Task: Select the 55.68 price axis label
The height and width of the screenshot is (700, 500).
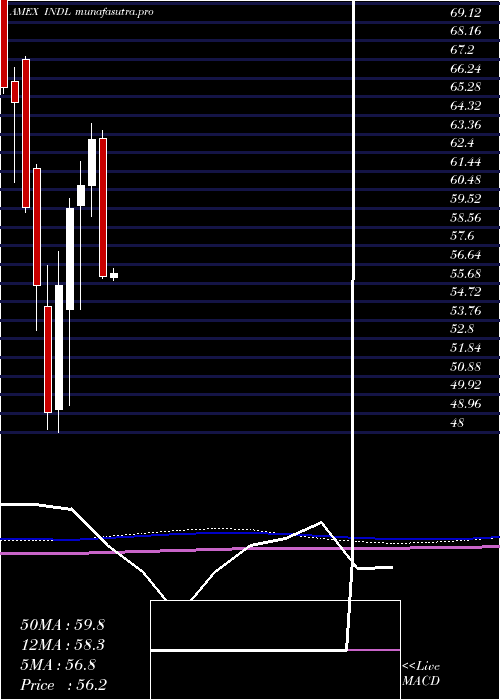Action: [x=466, y=274]
